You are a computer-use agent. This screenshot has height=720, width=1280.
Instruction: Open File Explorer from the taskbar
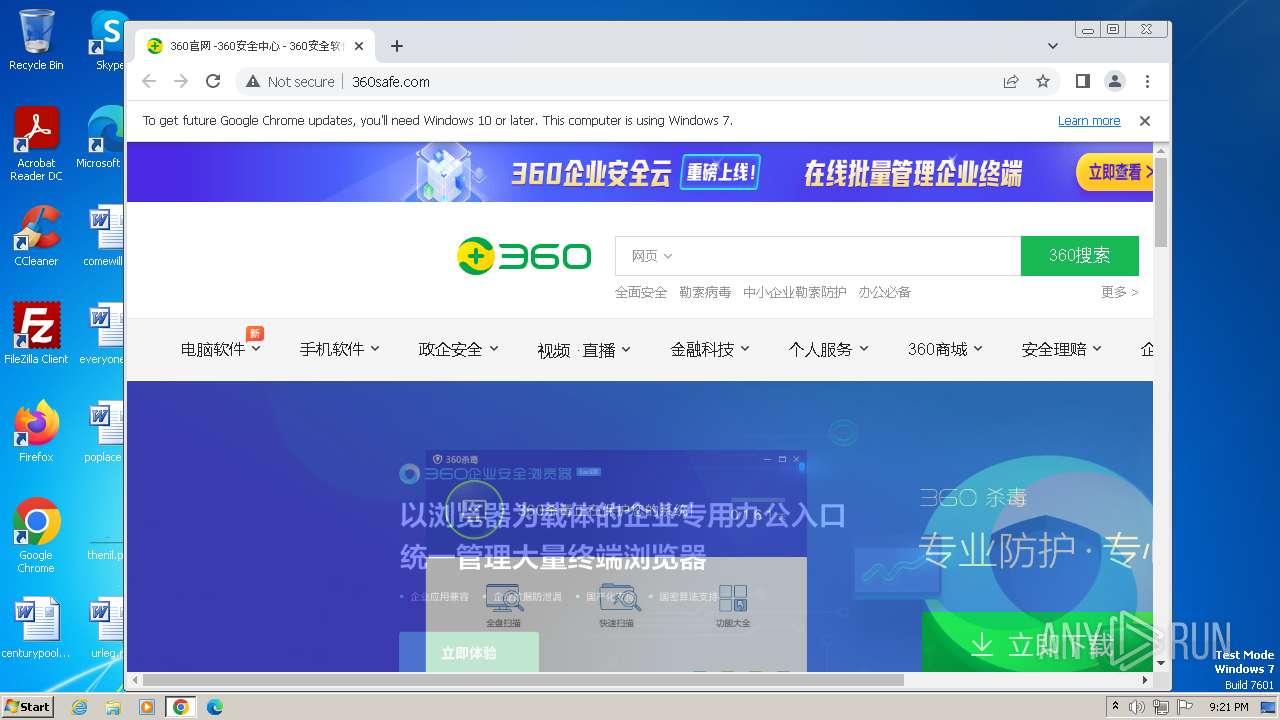coord(113,707)
